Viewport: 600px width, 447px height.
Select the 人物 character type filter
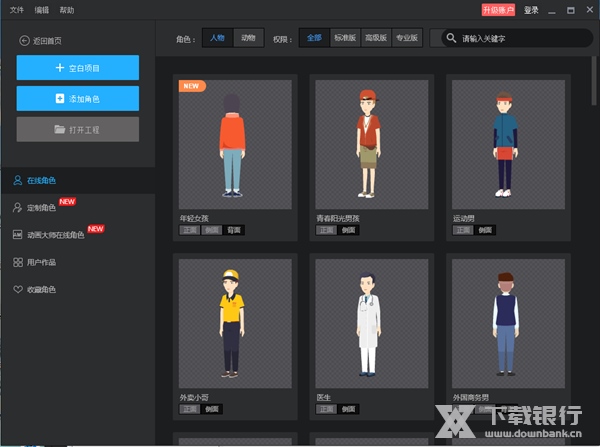[x=217, y=38]
